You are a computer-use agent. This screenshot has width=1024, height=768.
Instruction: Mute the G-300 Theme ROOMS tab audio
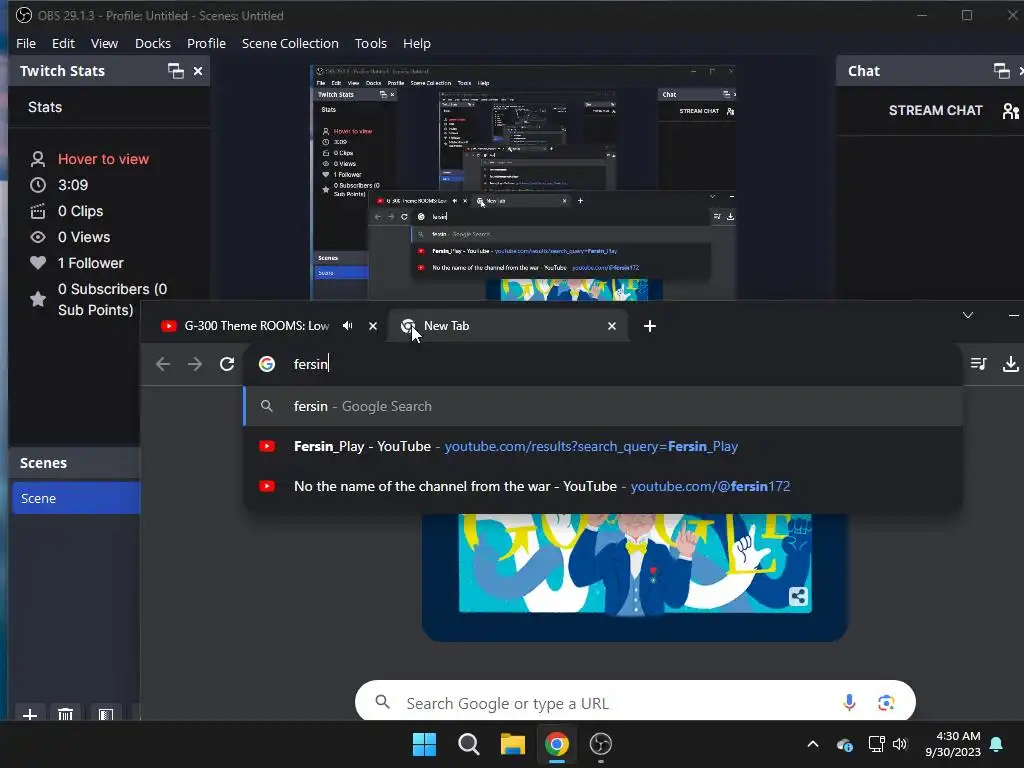click(347, 326)
